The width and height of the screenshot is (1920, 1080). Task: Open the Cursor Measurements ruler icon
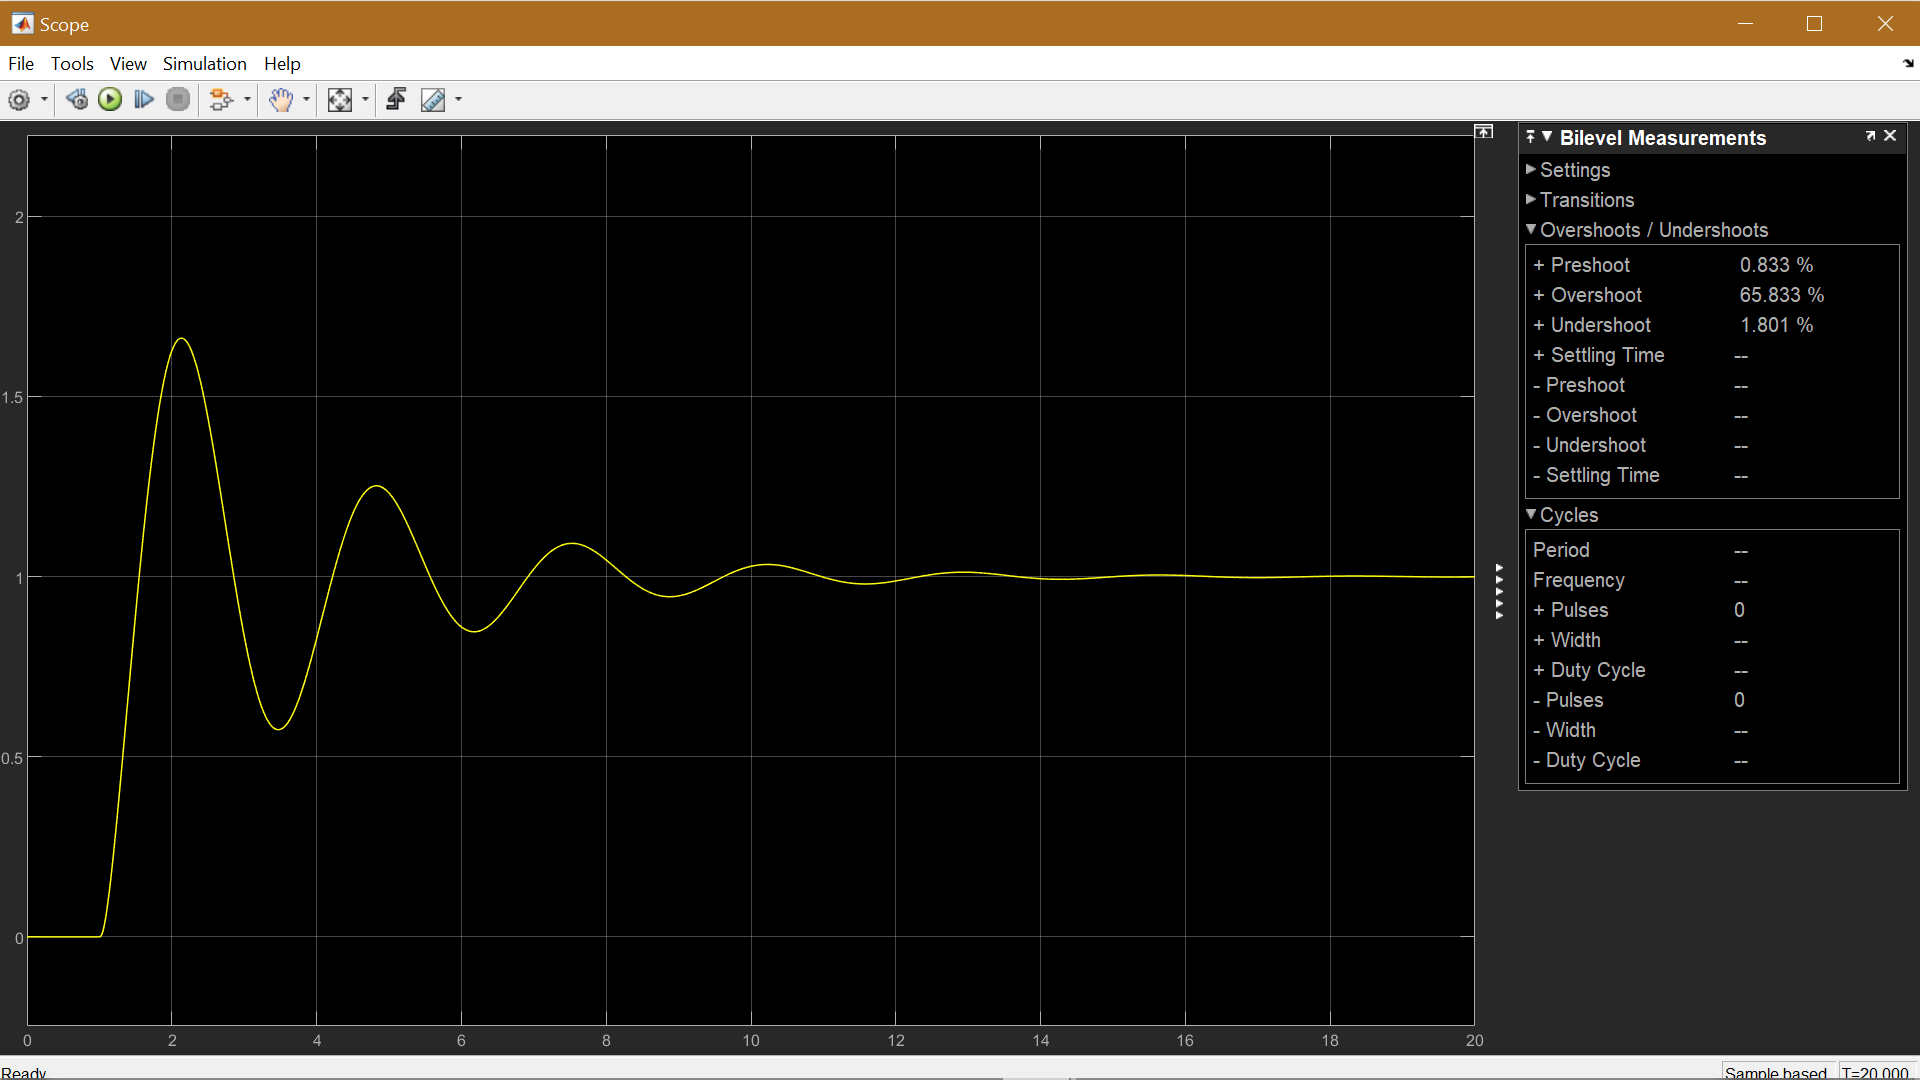[434, 99]
